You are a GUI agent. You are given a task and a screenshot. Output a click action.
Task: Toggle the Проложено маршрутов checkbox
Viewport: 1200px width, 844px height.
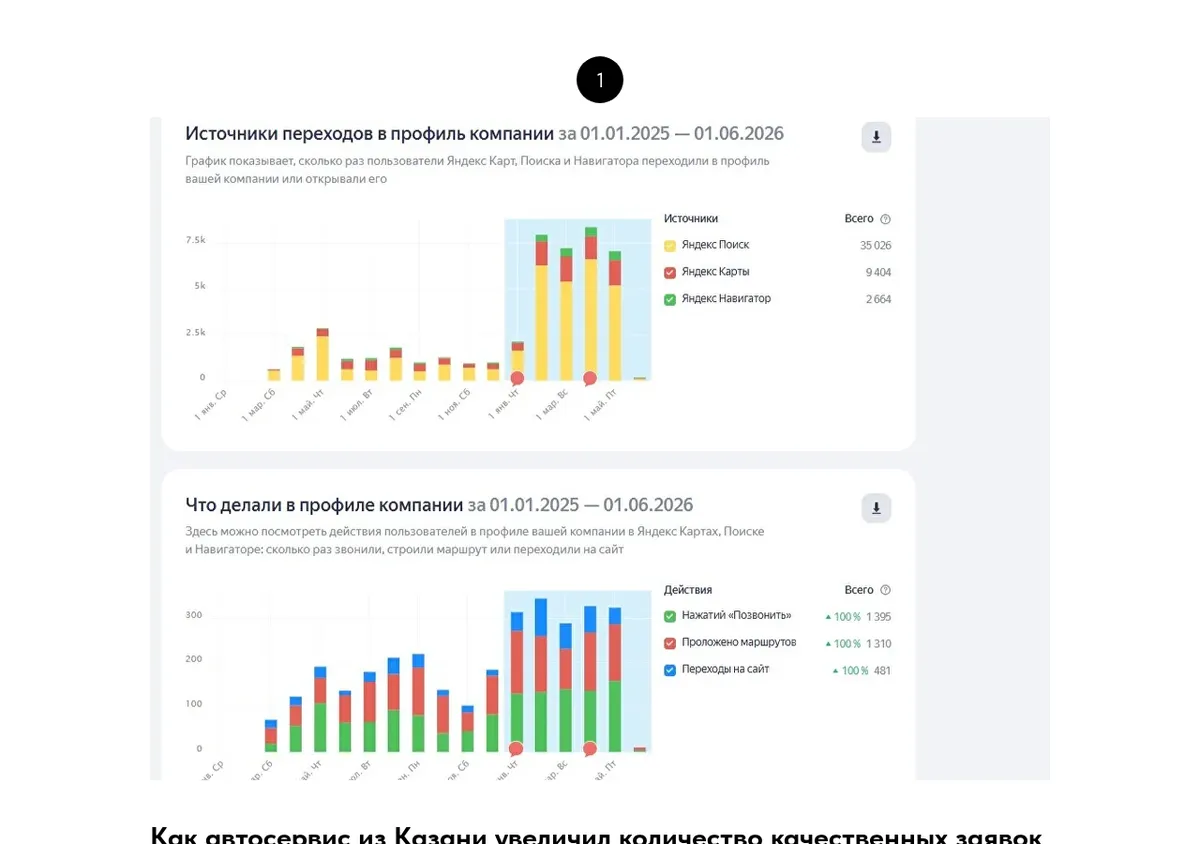coord(670,643)
